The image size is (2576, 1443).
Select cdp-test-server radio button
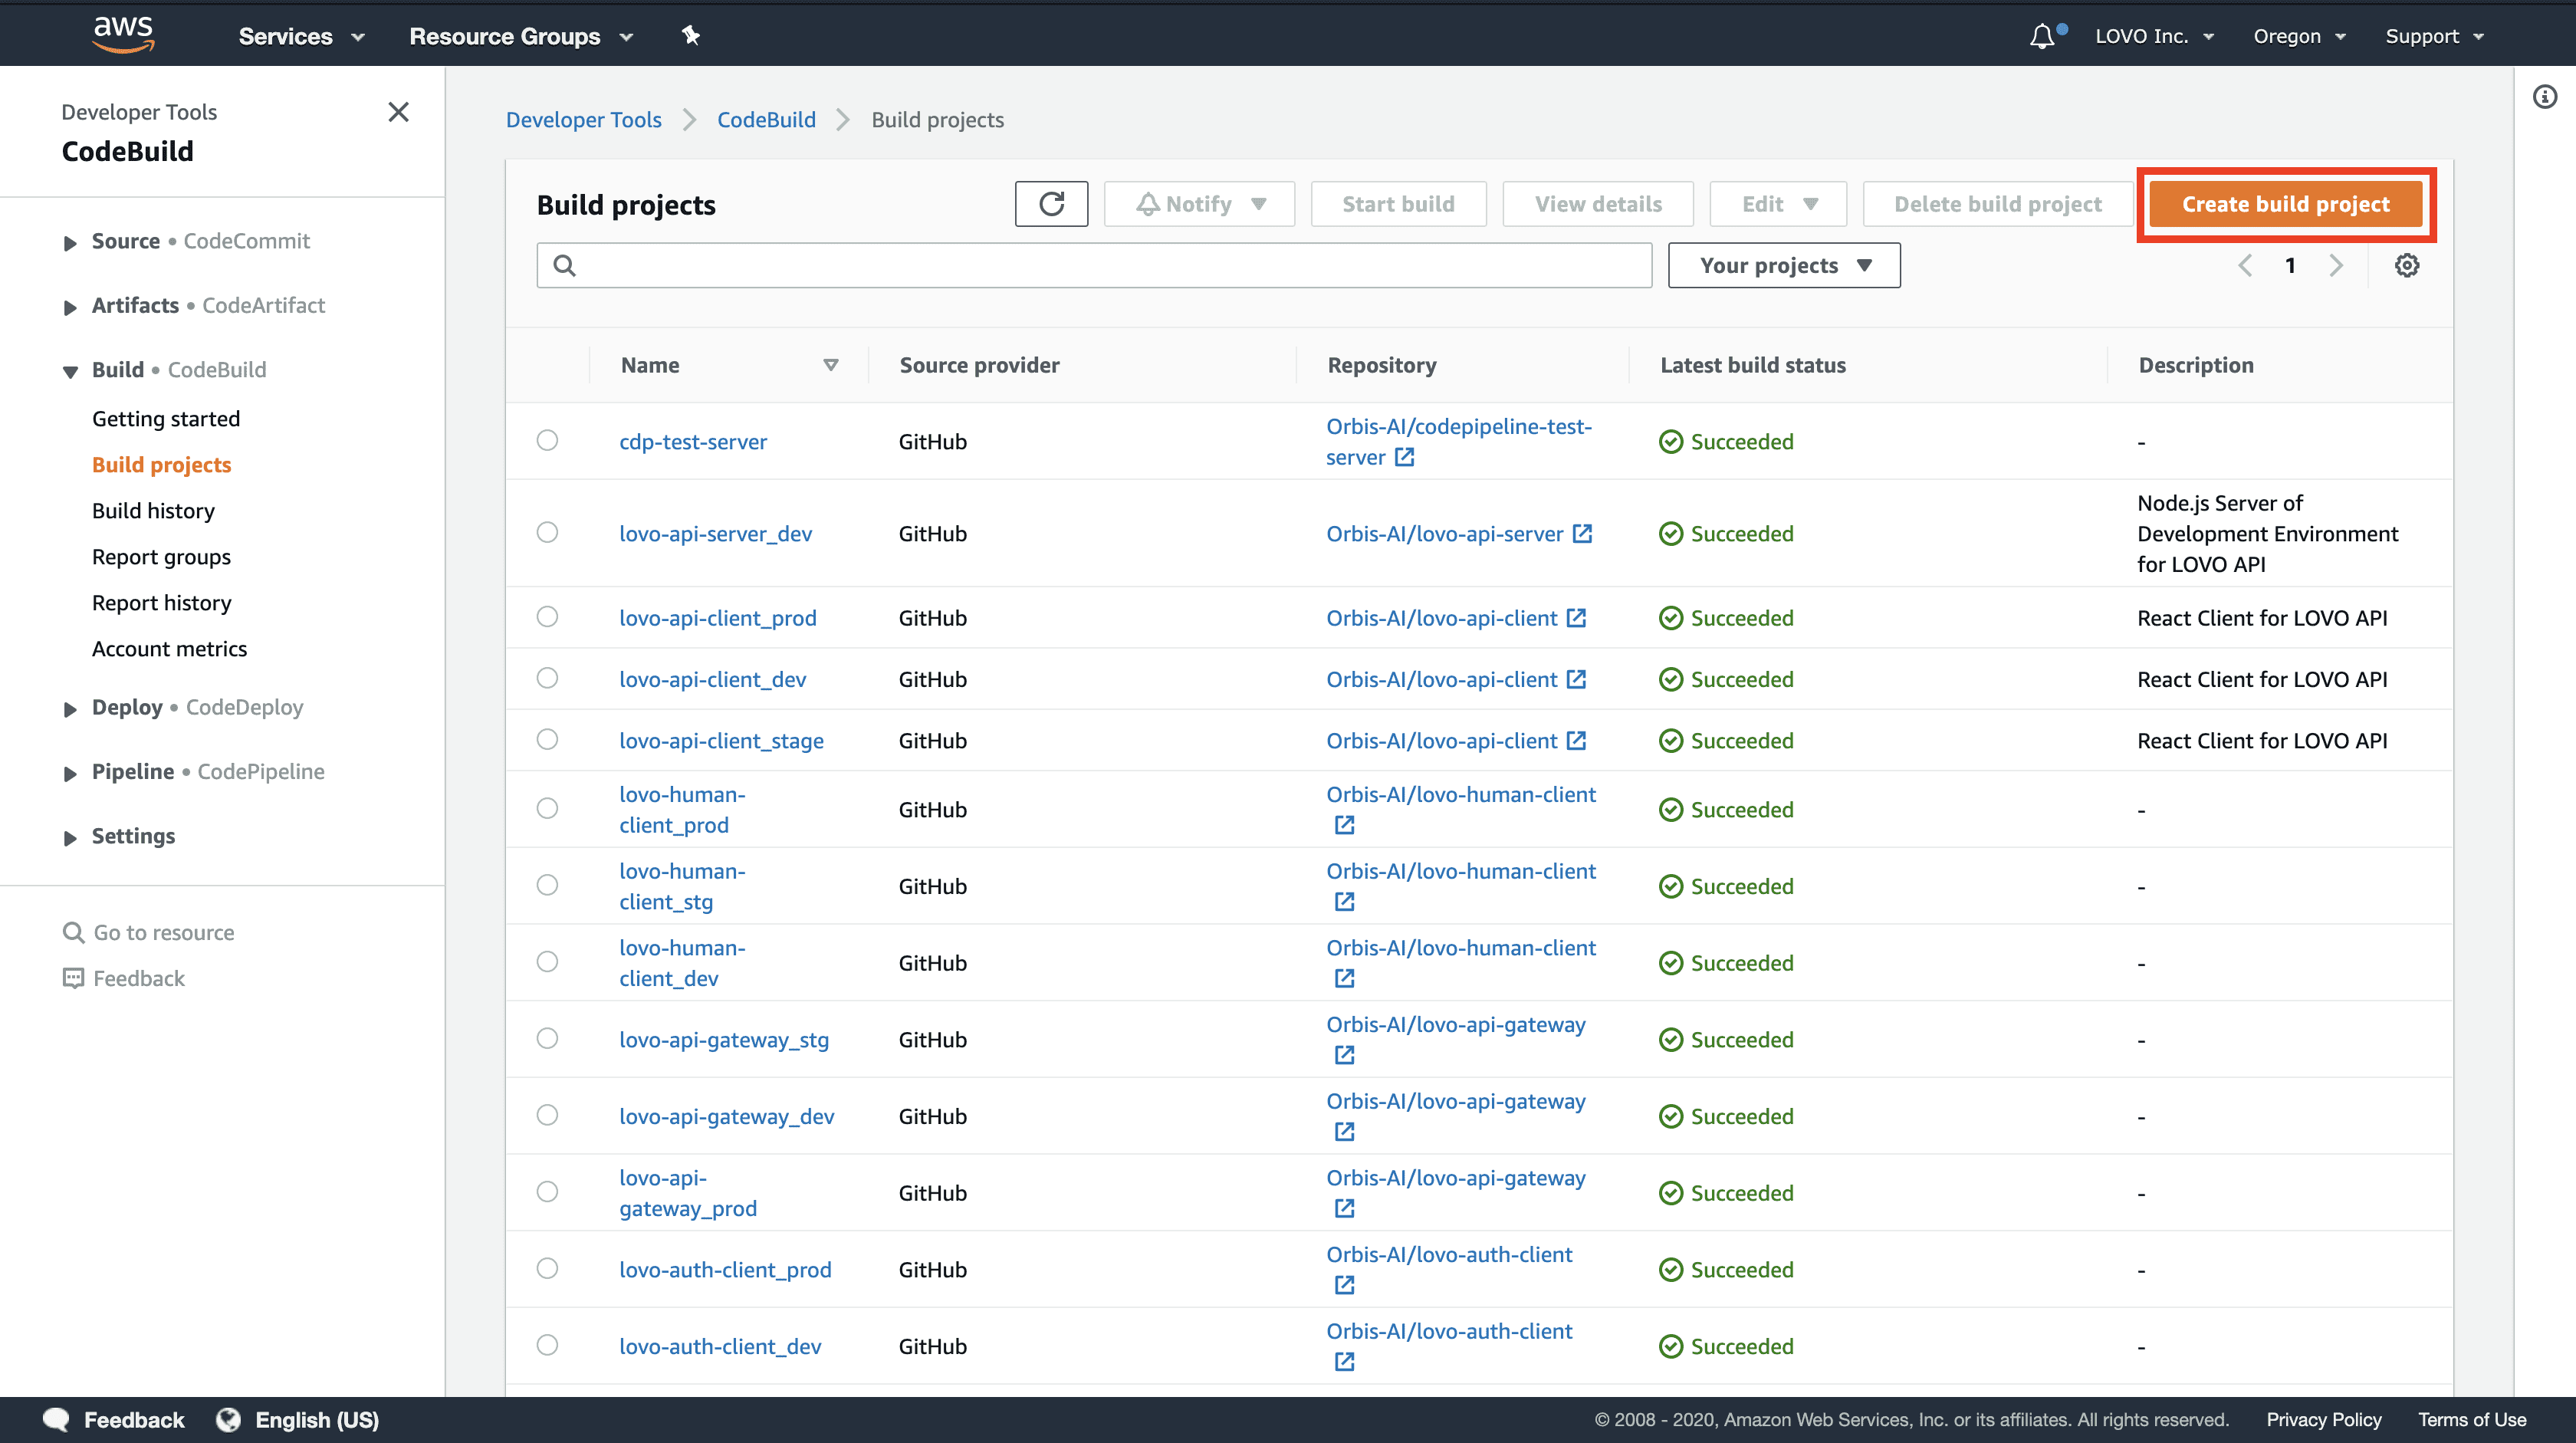[x=547, y=440]
